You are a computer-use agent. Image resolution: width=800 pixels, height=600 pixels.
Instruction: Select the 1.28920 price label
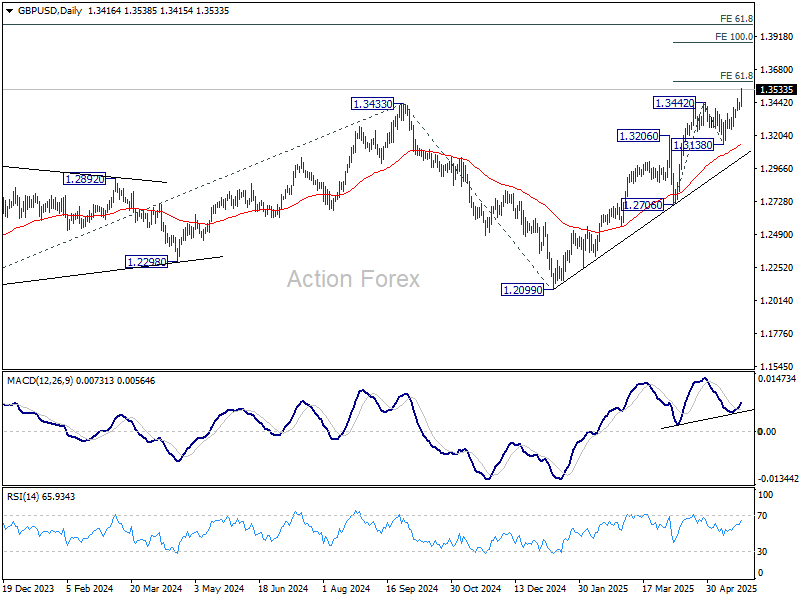(84, 179)
